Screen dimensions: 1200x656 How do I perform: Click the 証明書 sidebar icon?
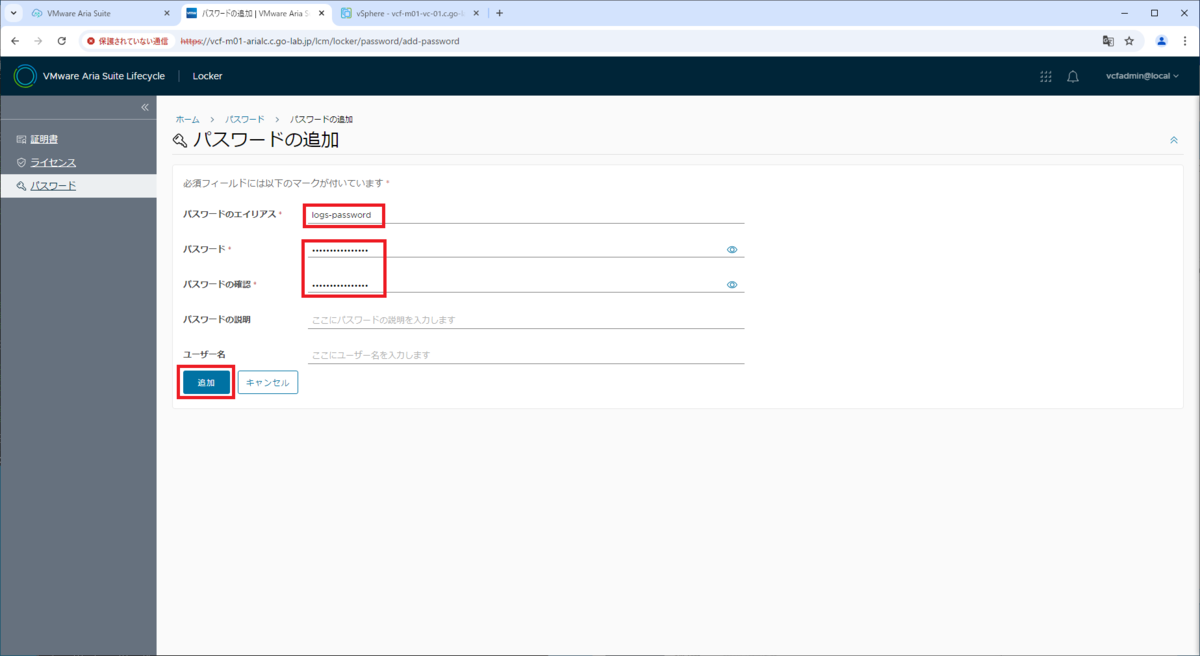21,139
